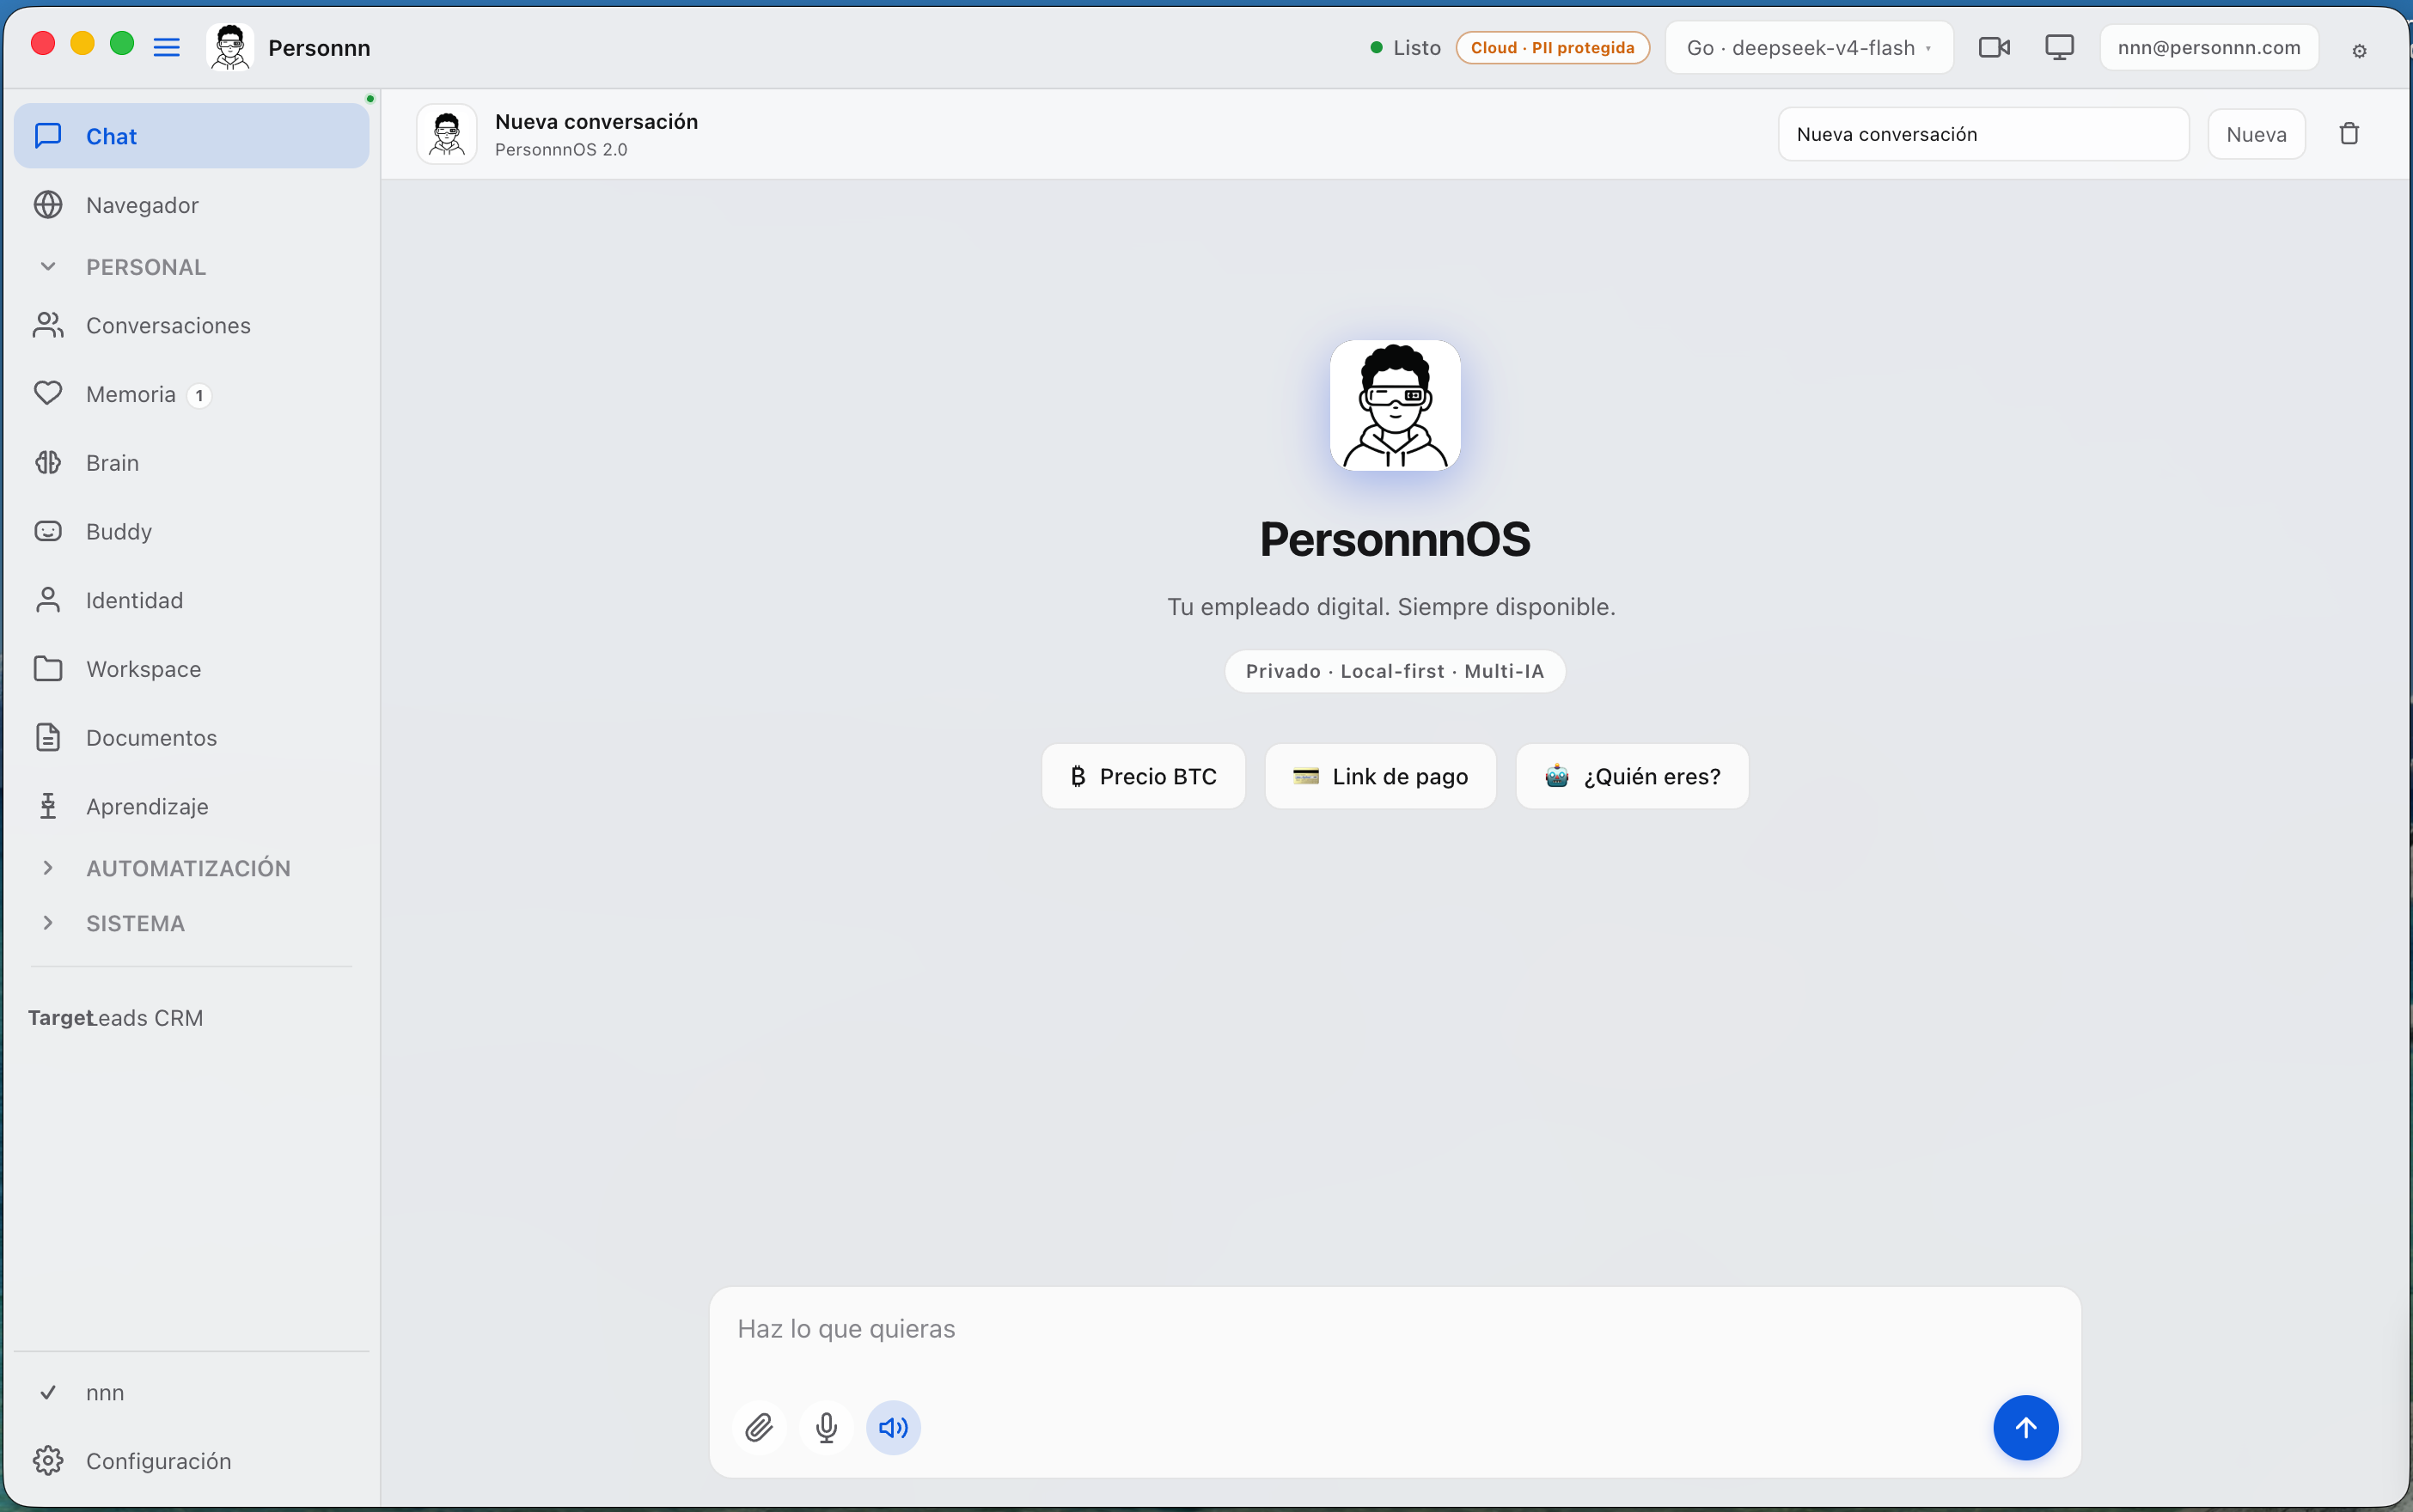
Task: Select the nnn profile entry
Action: click(192, 1392)
